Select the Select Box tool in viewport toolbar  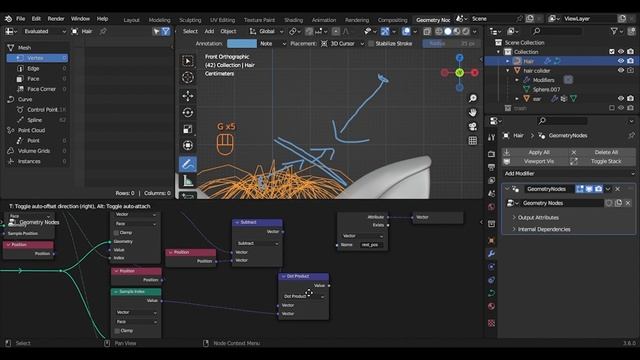[x=188, y=61]
